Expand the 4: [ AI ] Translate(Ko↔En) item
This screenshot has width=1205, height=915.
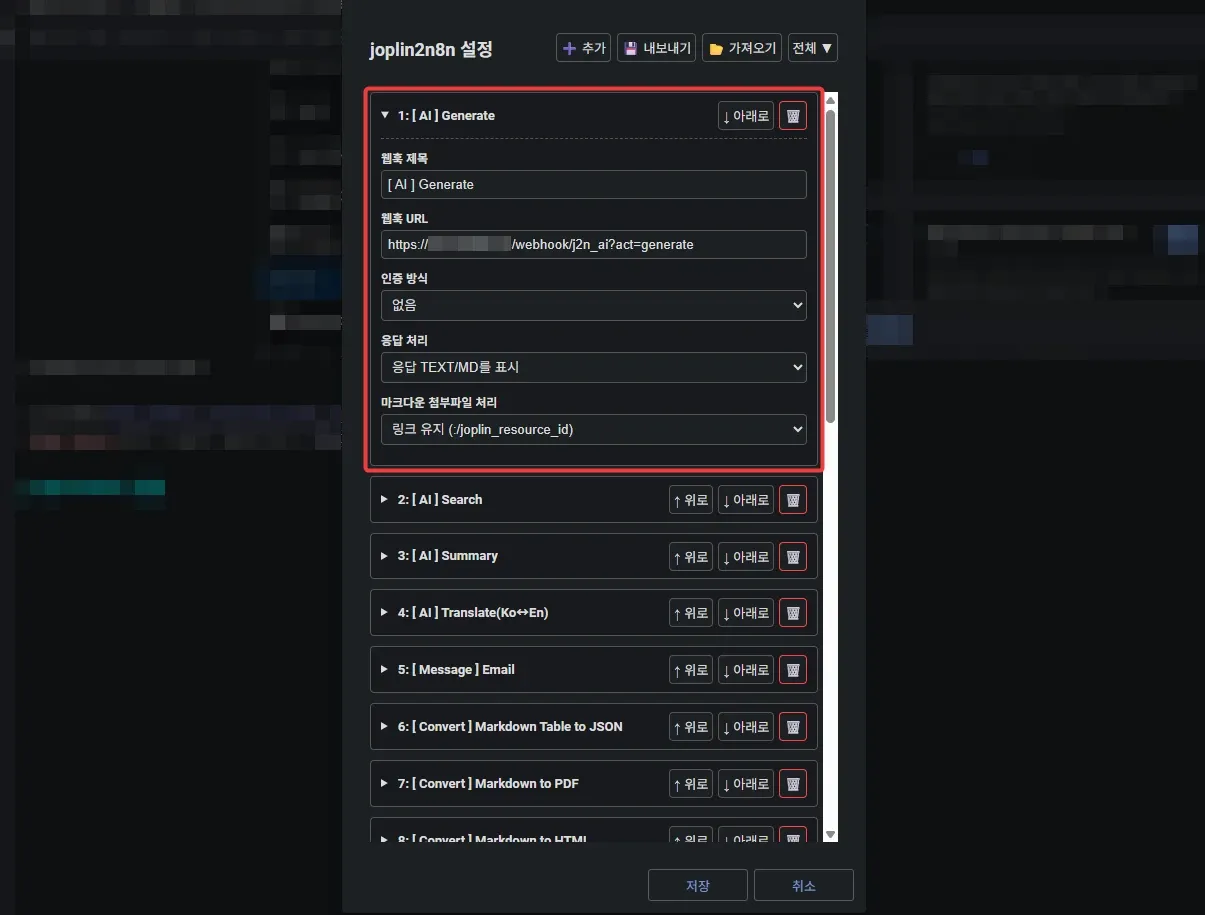pyautogui.click(x=385, y=612)
